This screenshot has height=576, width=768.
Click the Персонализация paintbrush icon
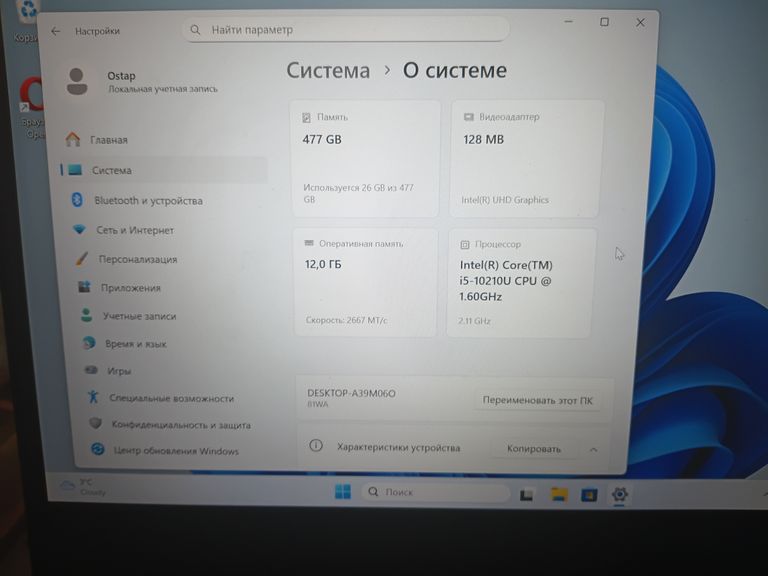[x=82, y=259]
